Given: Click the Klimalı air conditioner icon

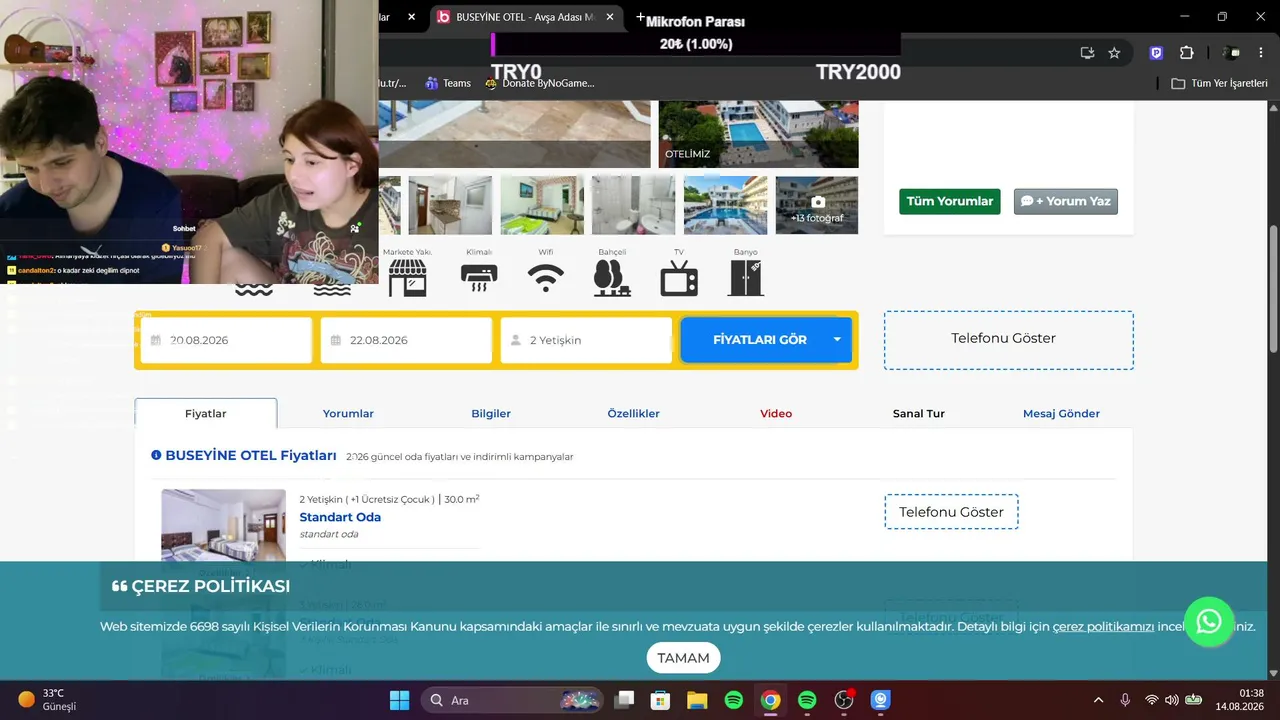Looking at the screenshot, I should coord(479,278).
